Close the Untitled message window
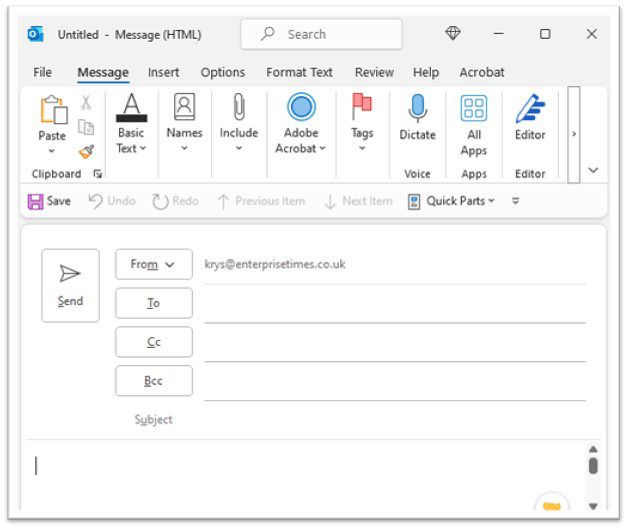Image resolution: width=628 pixels, height=529 pixels. coord(592,34)
